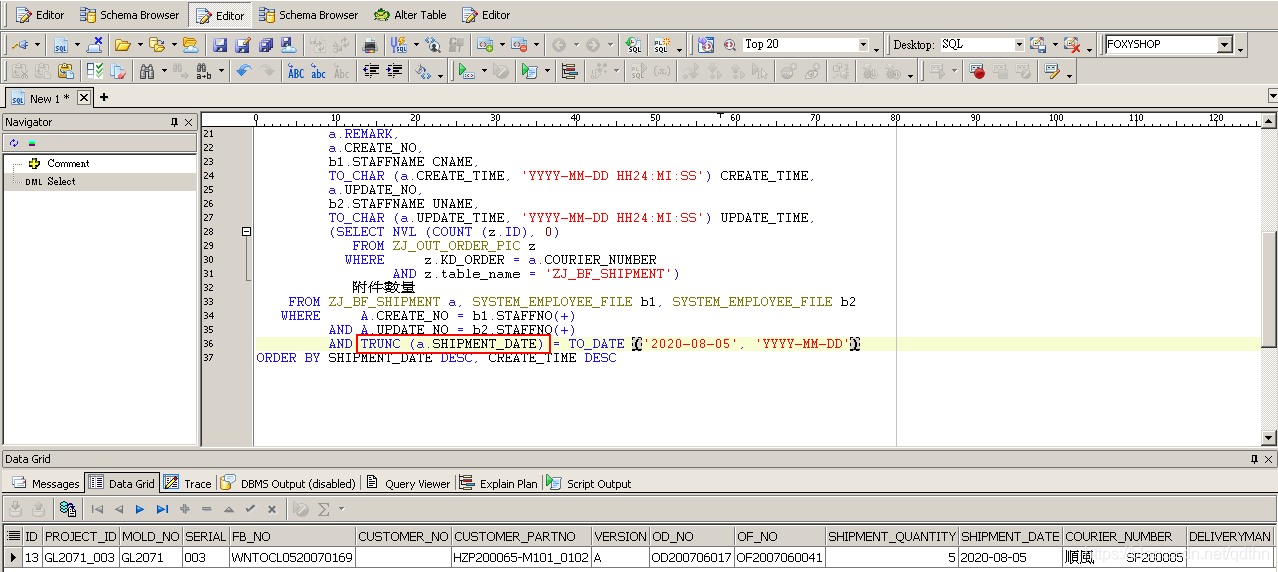Go to next record in Data Grid
Screen dimensions: 1278x572
pyautogui.click(x=140, y=509)
